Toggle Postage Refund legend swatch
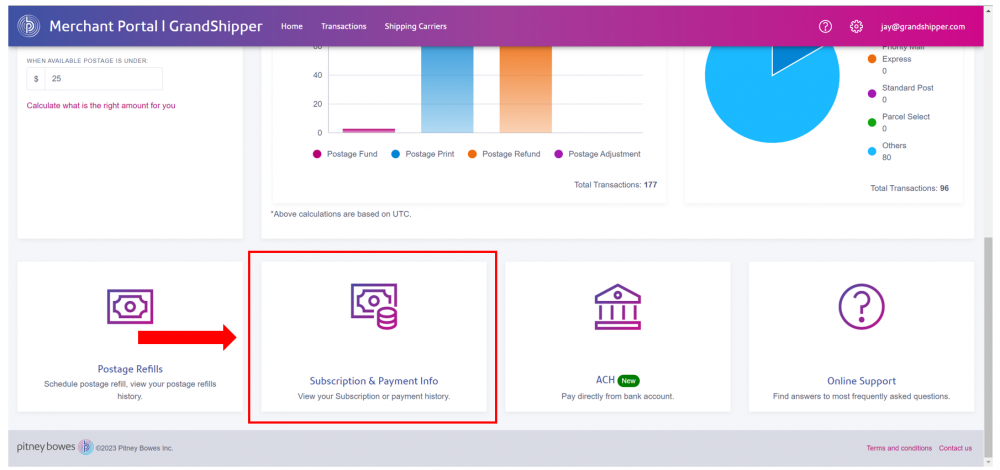1000x470 pixels. pos(472,154)
